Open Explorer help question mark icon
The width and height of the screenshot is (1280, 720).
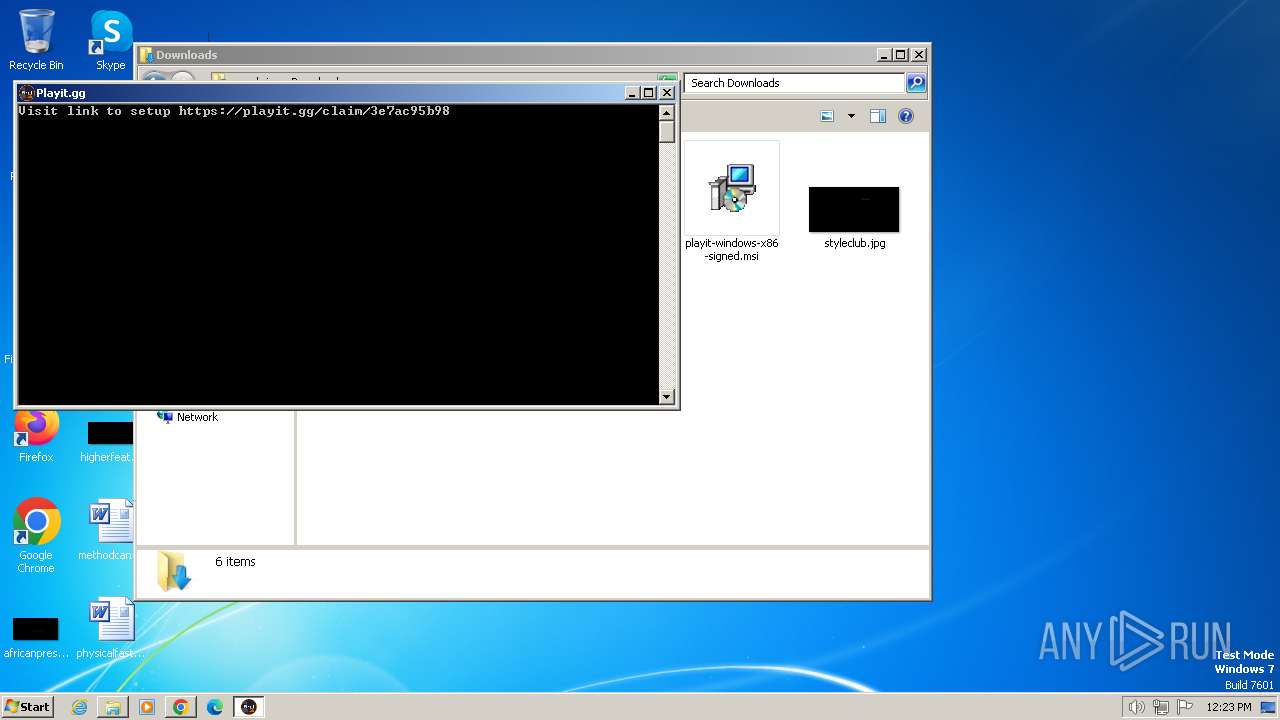point(906,116)
